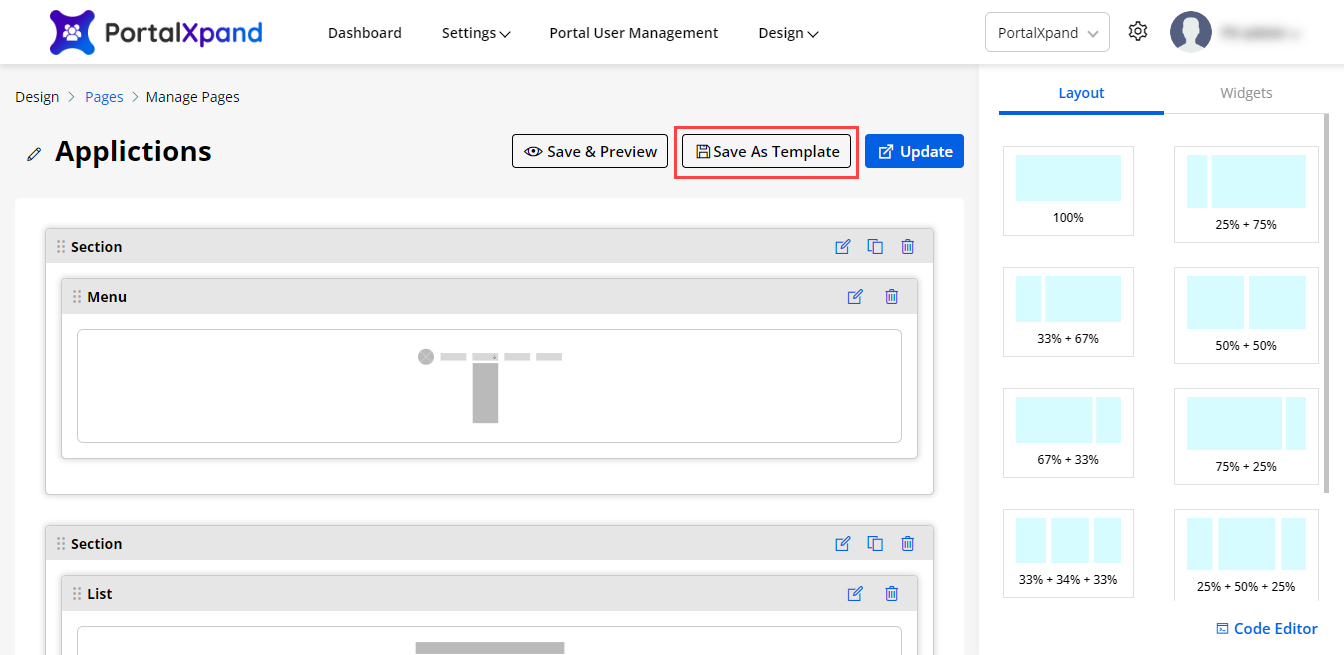The width and height of the screenshot is (1344, 655).
Task: Click the Save & Preview button
Action: pyautogui.click(x=590, y=152)
